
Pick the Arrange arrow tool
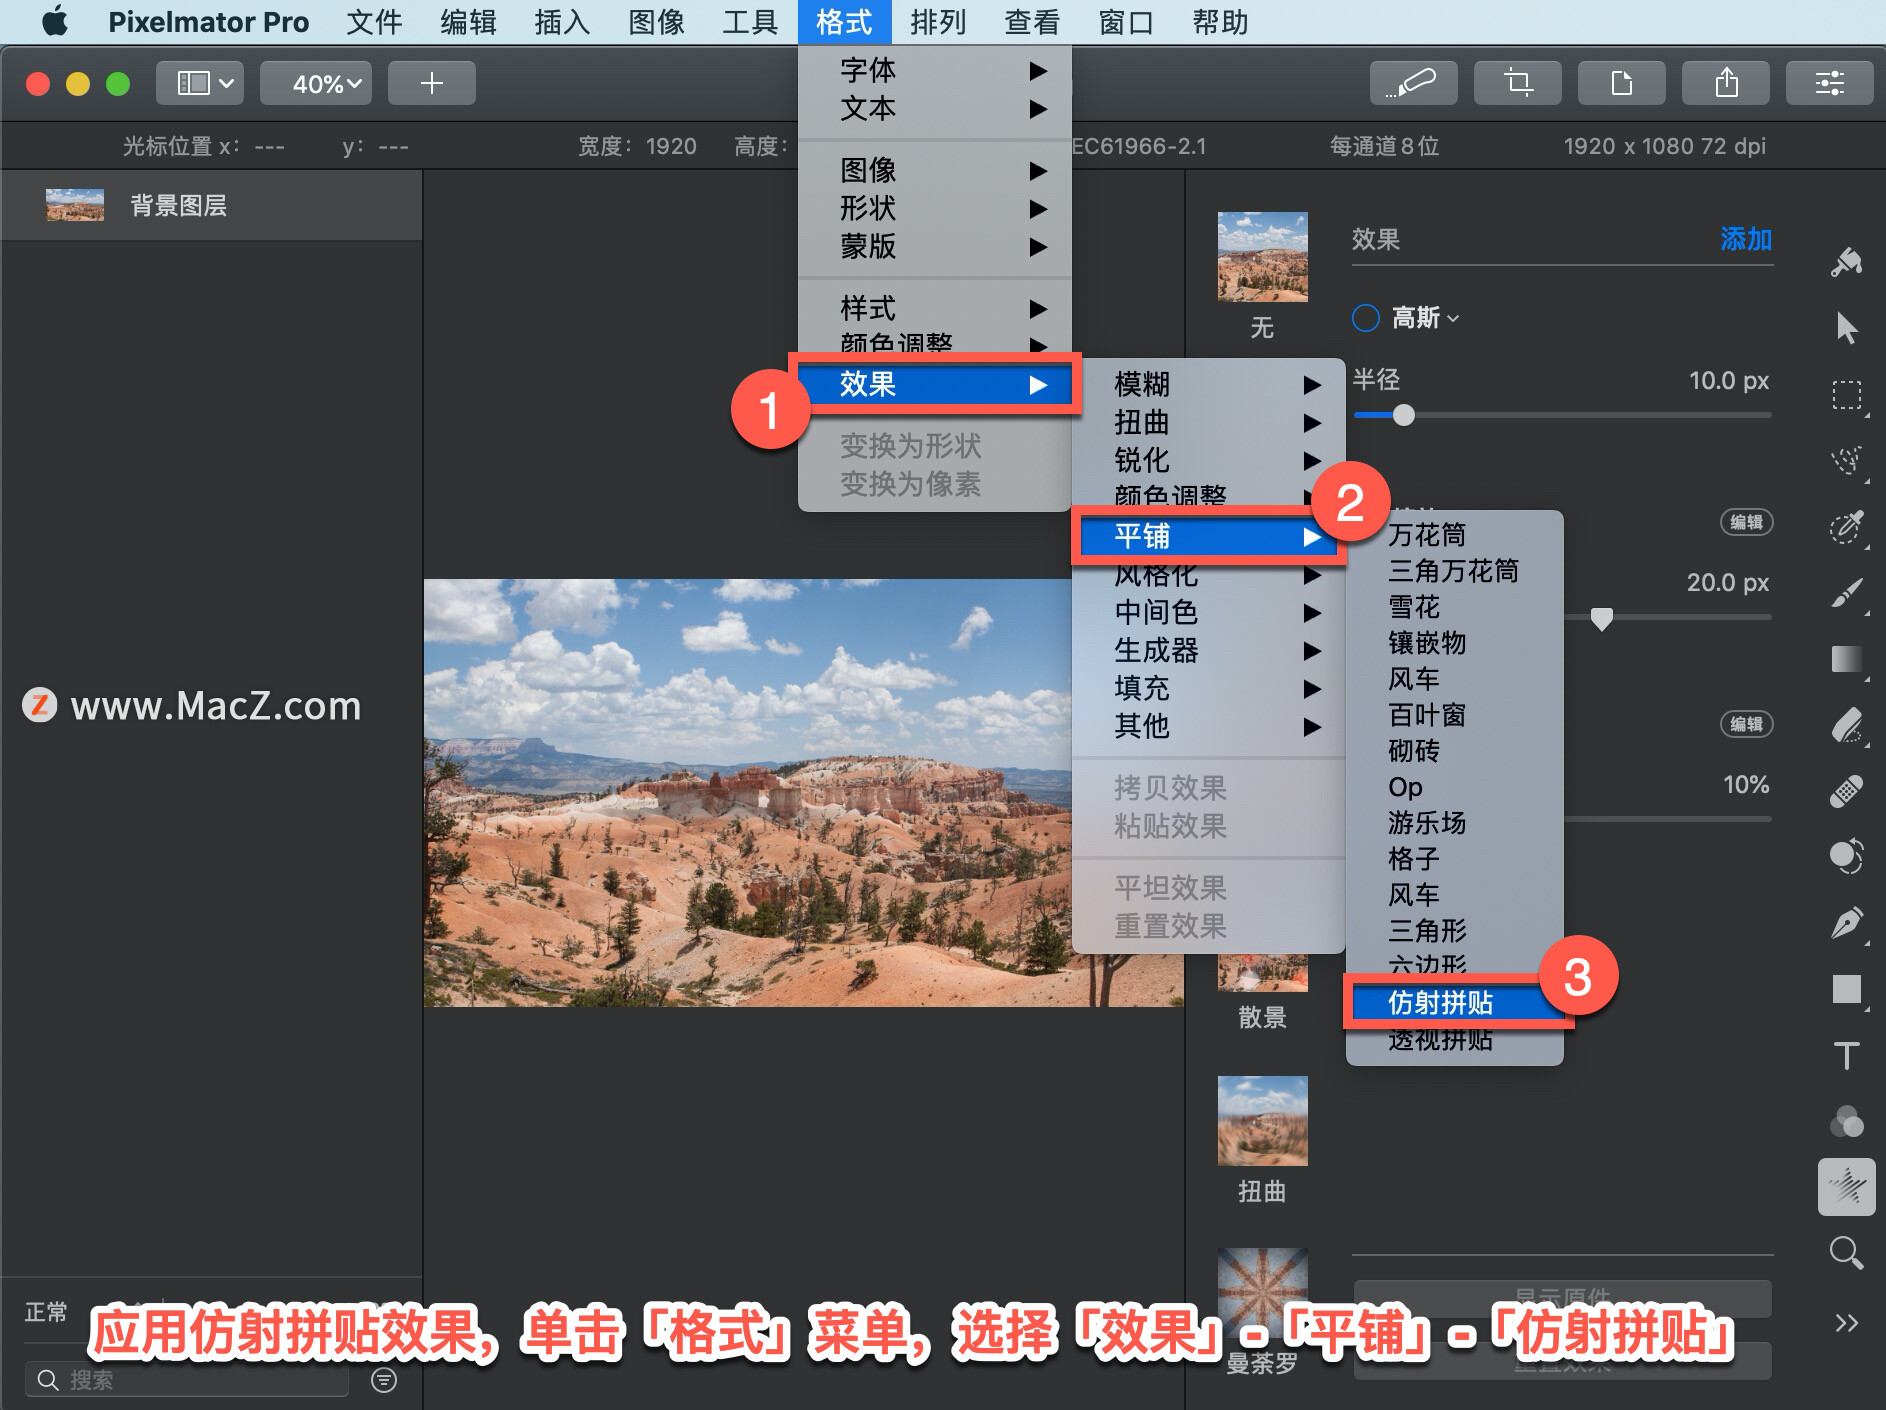coord(1846,328)
